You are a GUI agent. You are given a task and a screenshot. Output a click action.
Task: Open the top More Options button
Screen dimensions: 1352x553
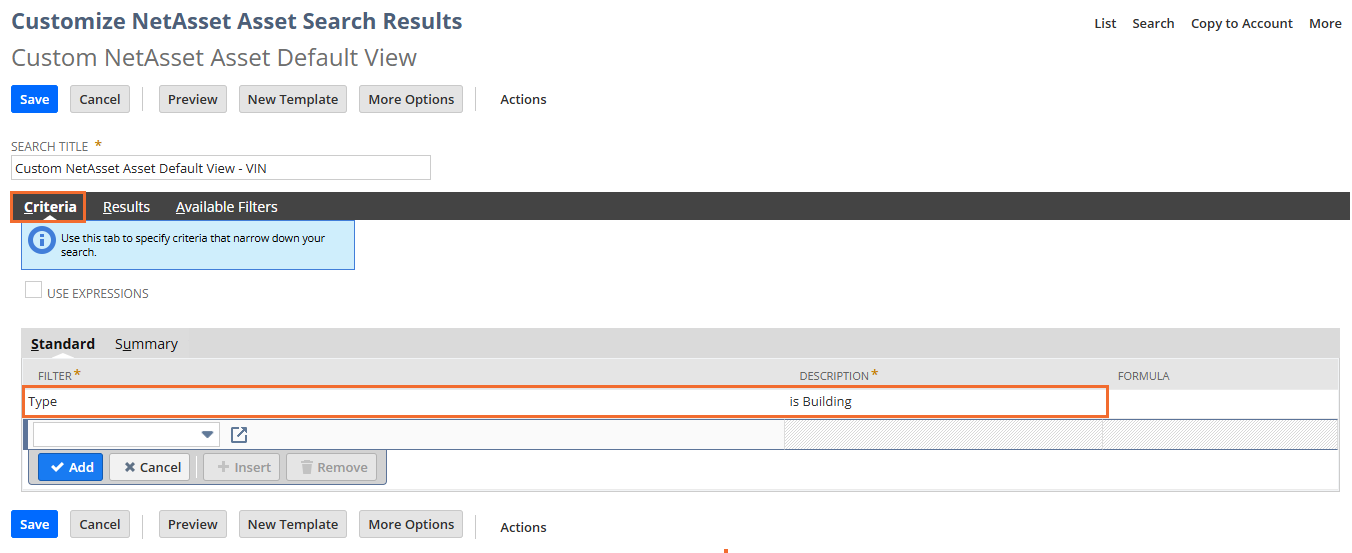tap(411, 99)
